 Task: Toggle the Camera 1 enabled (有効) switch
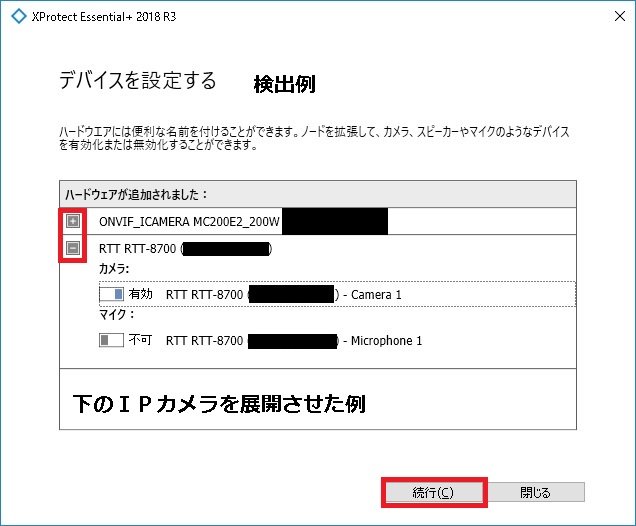pyautogui.click(x=111, y=294)
